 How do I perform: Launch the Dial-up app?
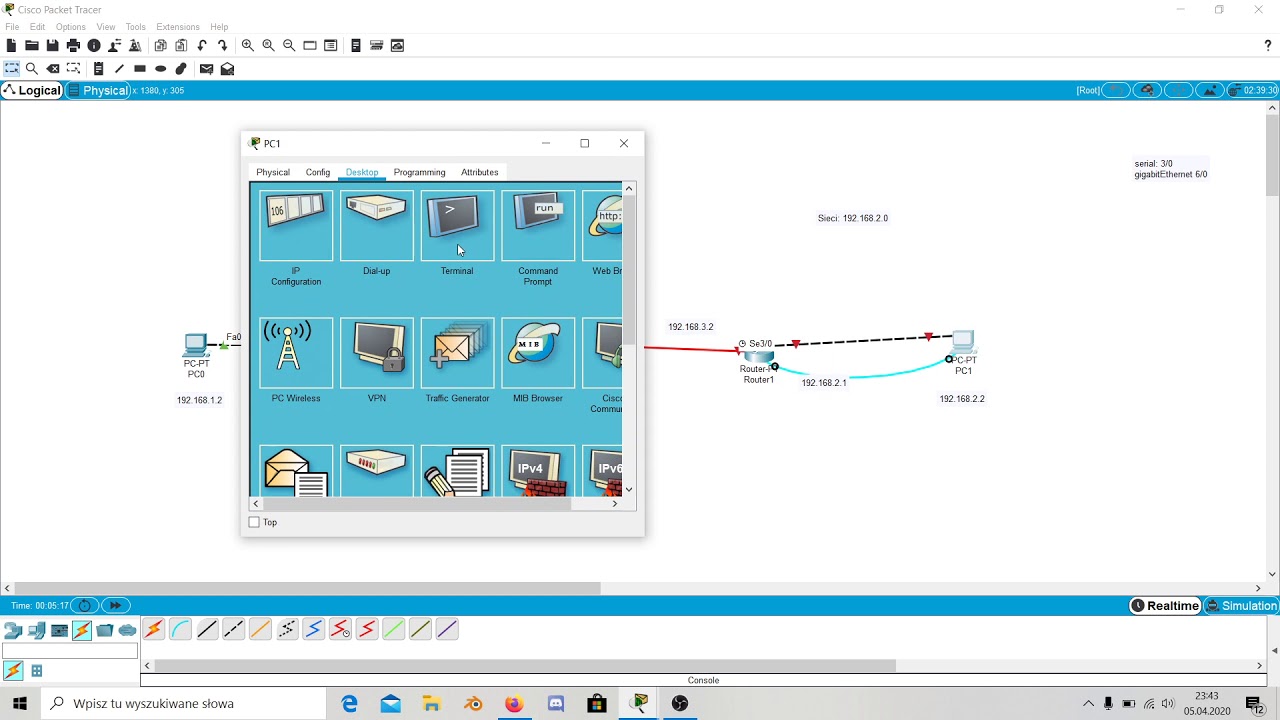[377, 226]
